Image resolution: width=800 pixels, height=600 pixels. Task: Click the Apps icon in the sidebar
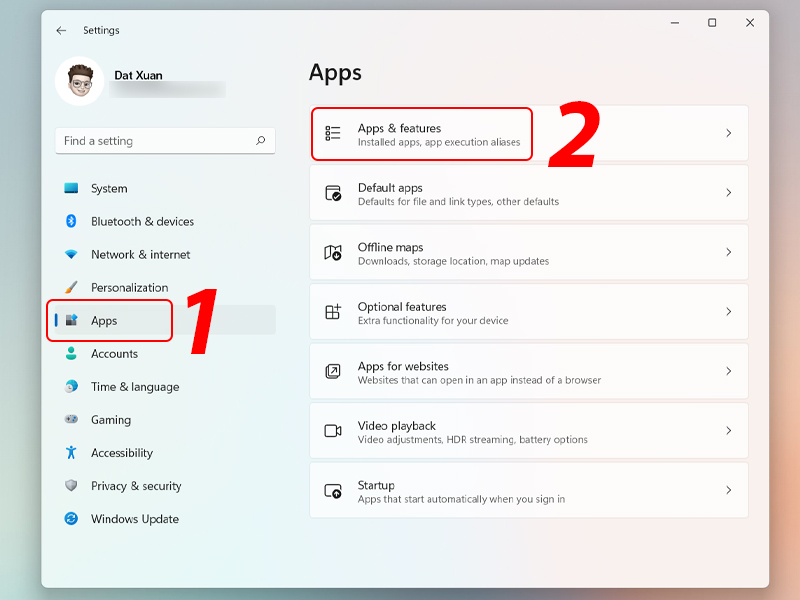tap(71, 320)
